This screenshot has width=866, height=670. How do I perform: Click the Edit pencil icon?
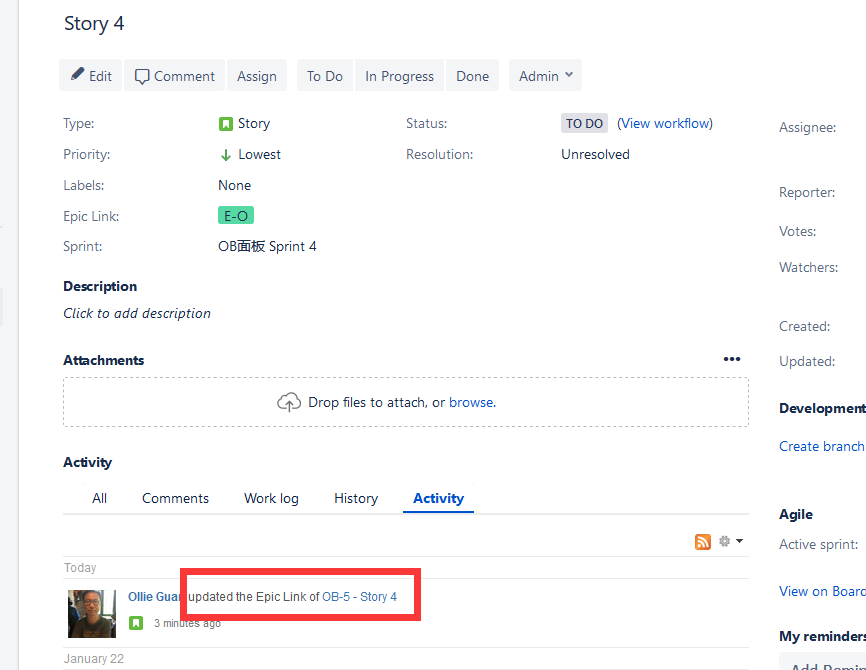pos(78,75)
